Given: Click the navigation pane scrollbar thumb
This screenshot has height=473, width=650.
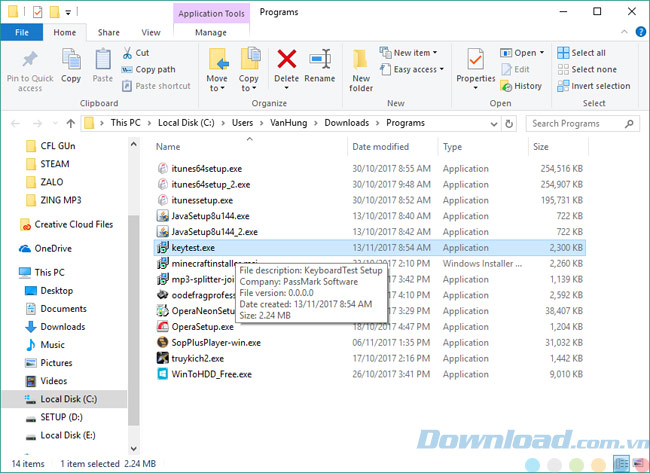Looking at the screenshot, I should tap(133, 320).
